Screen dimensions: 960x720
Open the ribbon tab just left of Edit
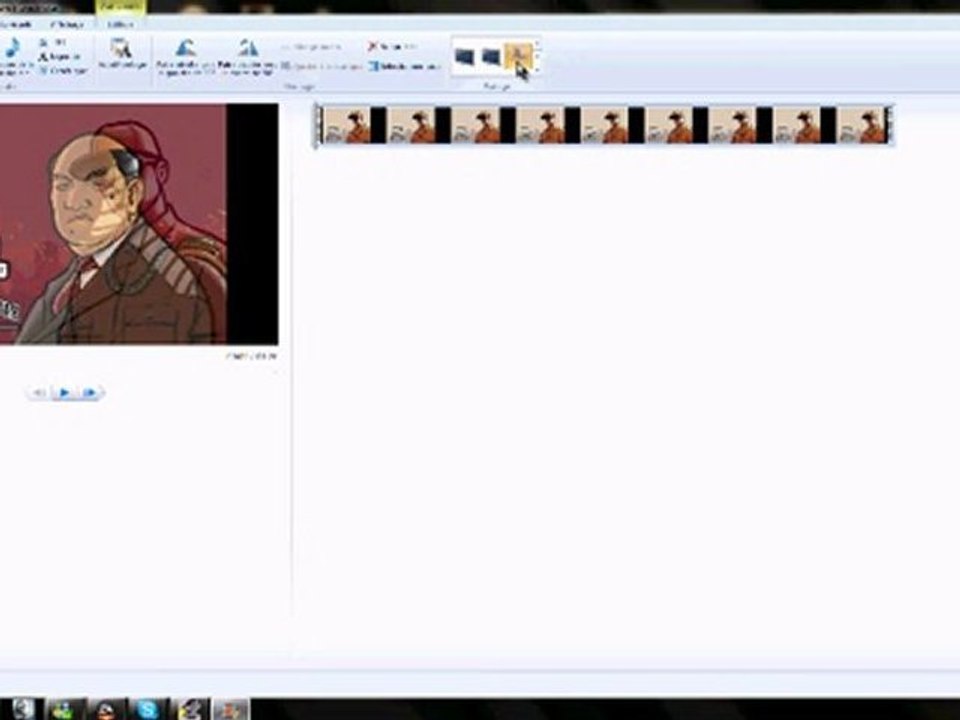point(67,24)
